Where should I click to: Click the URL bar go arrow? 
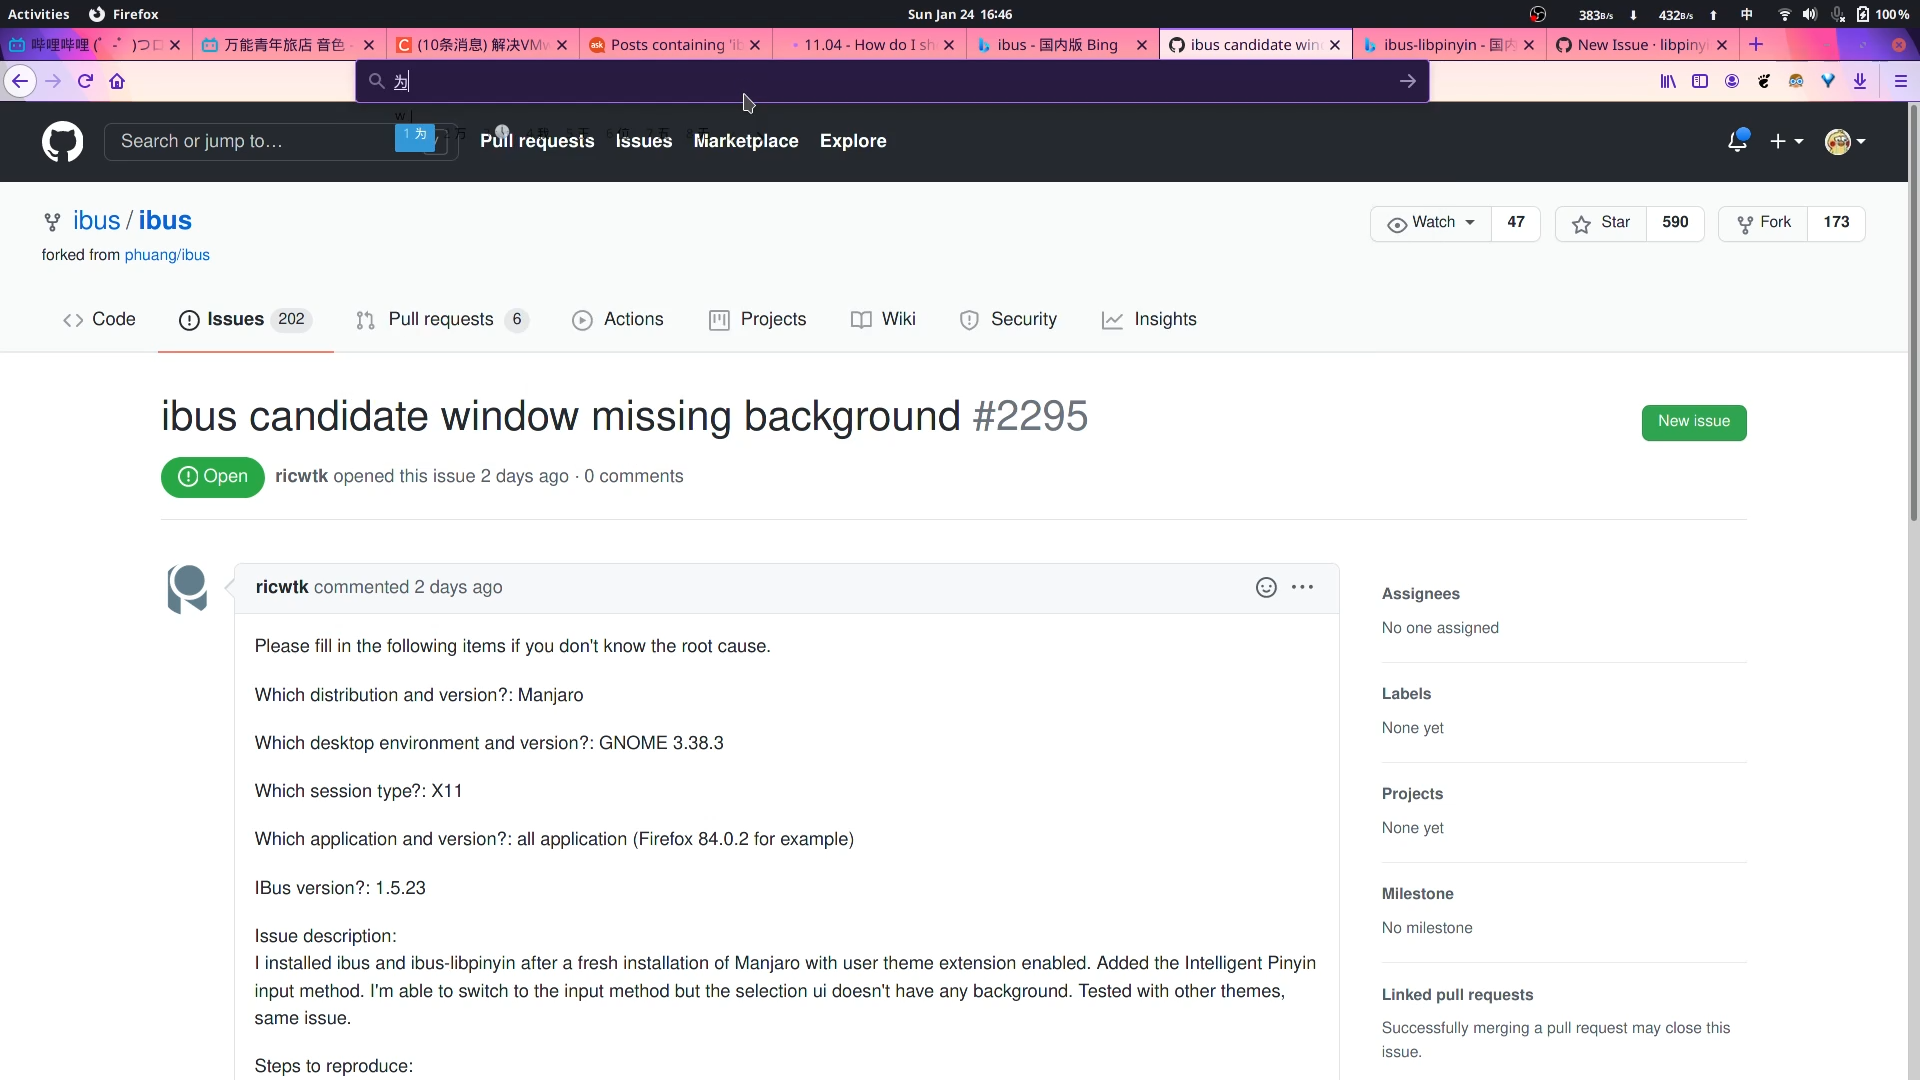(x=1407, y=81)
